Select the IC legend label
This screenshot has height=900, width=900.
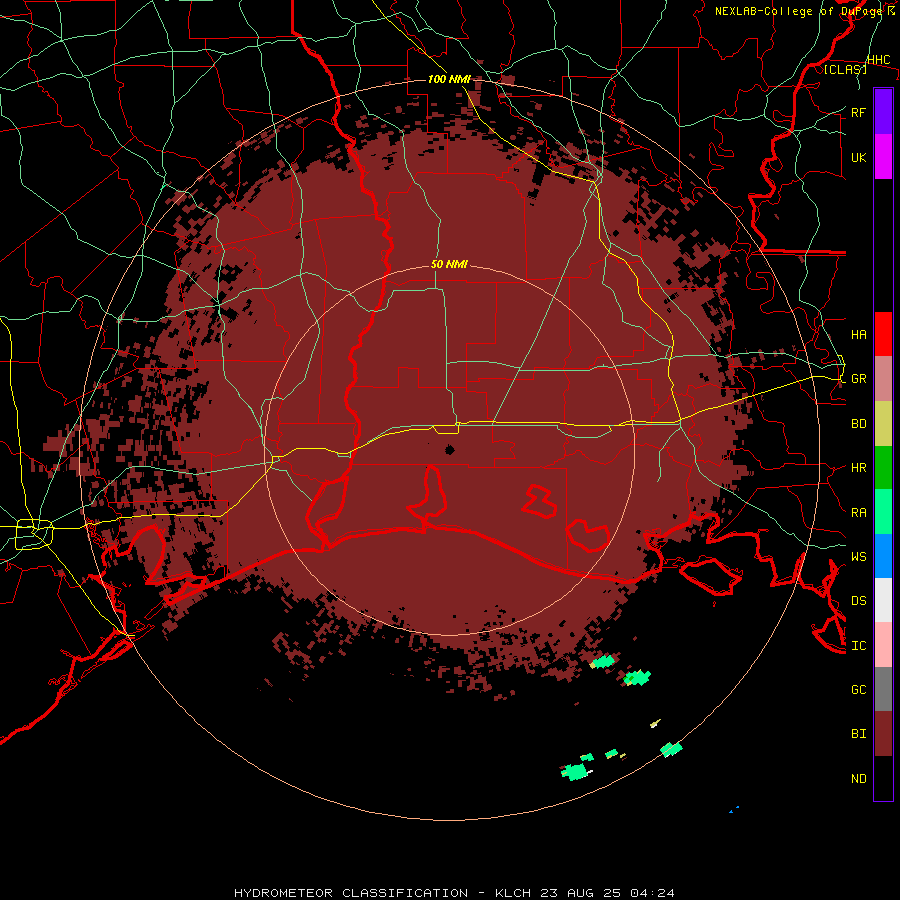click(x=858, y=646)
